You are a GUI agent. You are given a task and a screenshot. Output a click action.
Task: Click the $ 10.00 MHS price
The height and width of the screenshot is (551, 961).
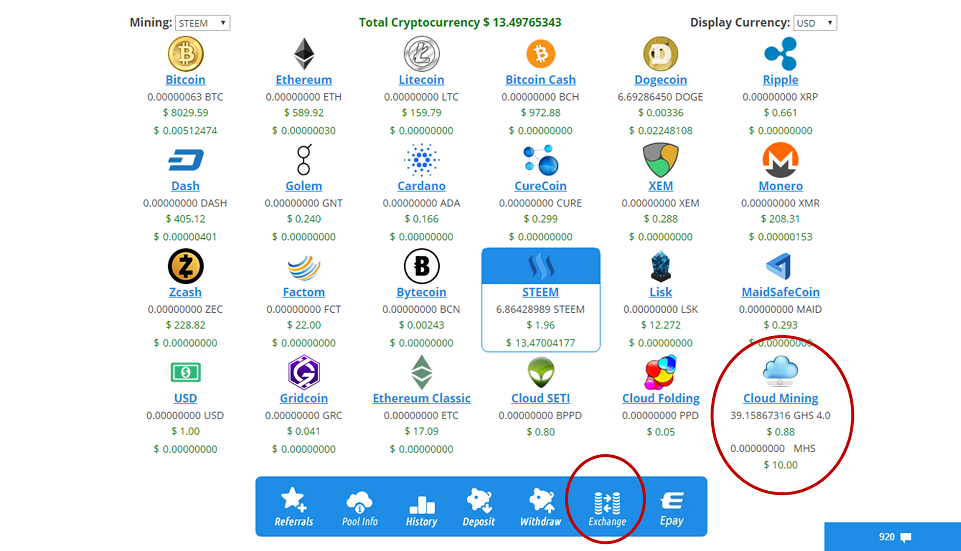point(780,465)
